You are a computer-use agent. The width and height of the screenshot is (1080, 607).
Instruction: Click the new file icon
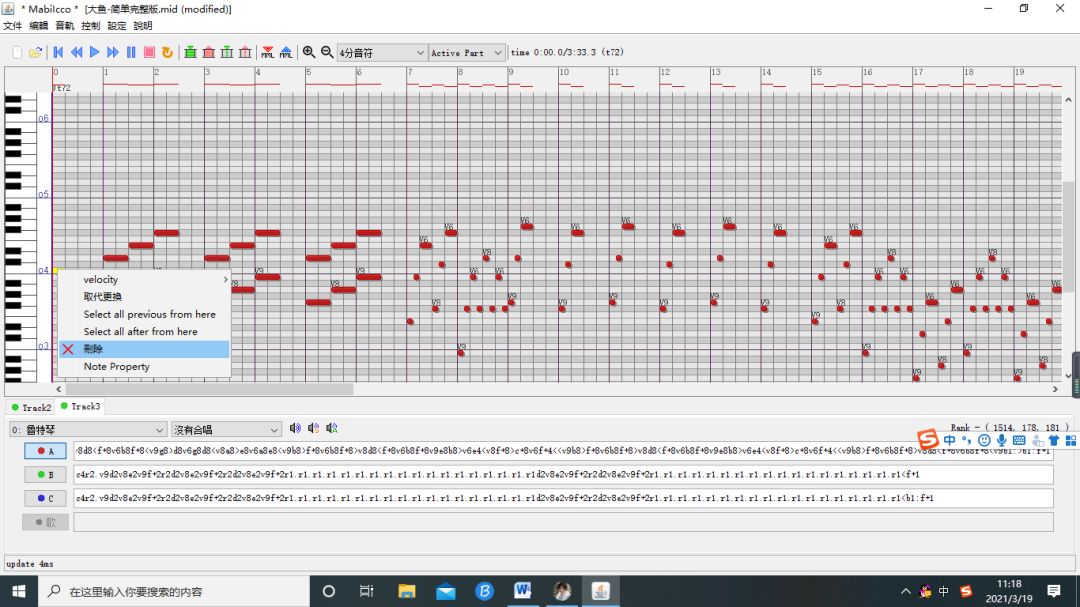point(17,52)
